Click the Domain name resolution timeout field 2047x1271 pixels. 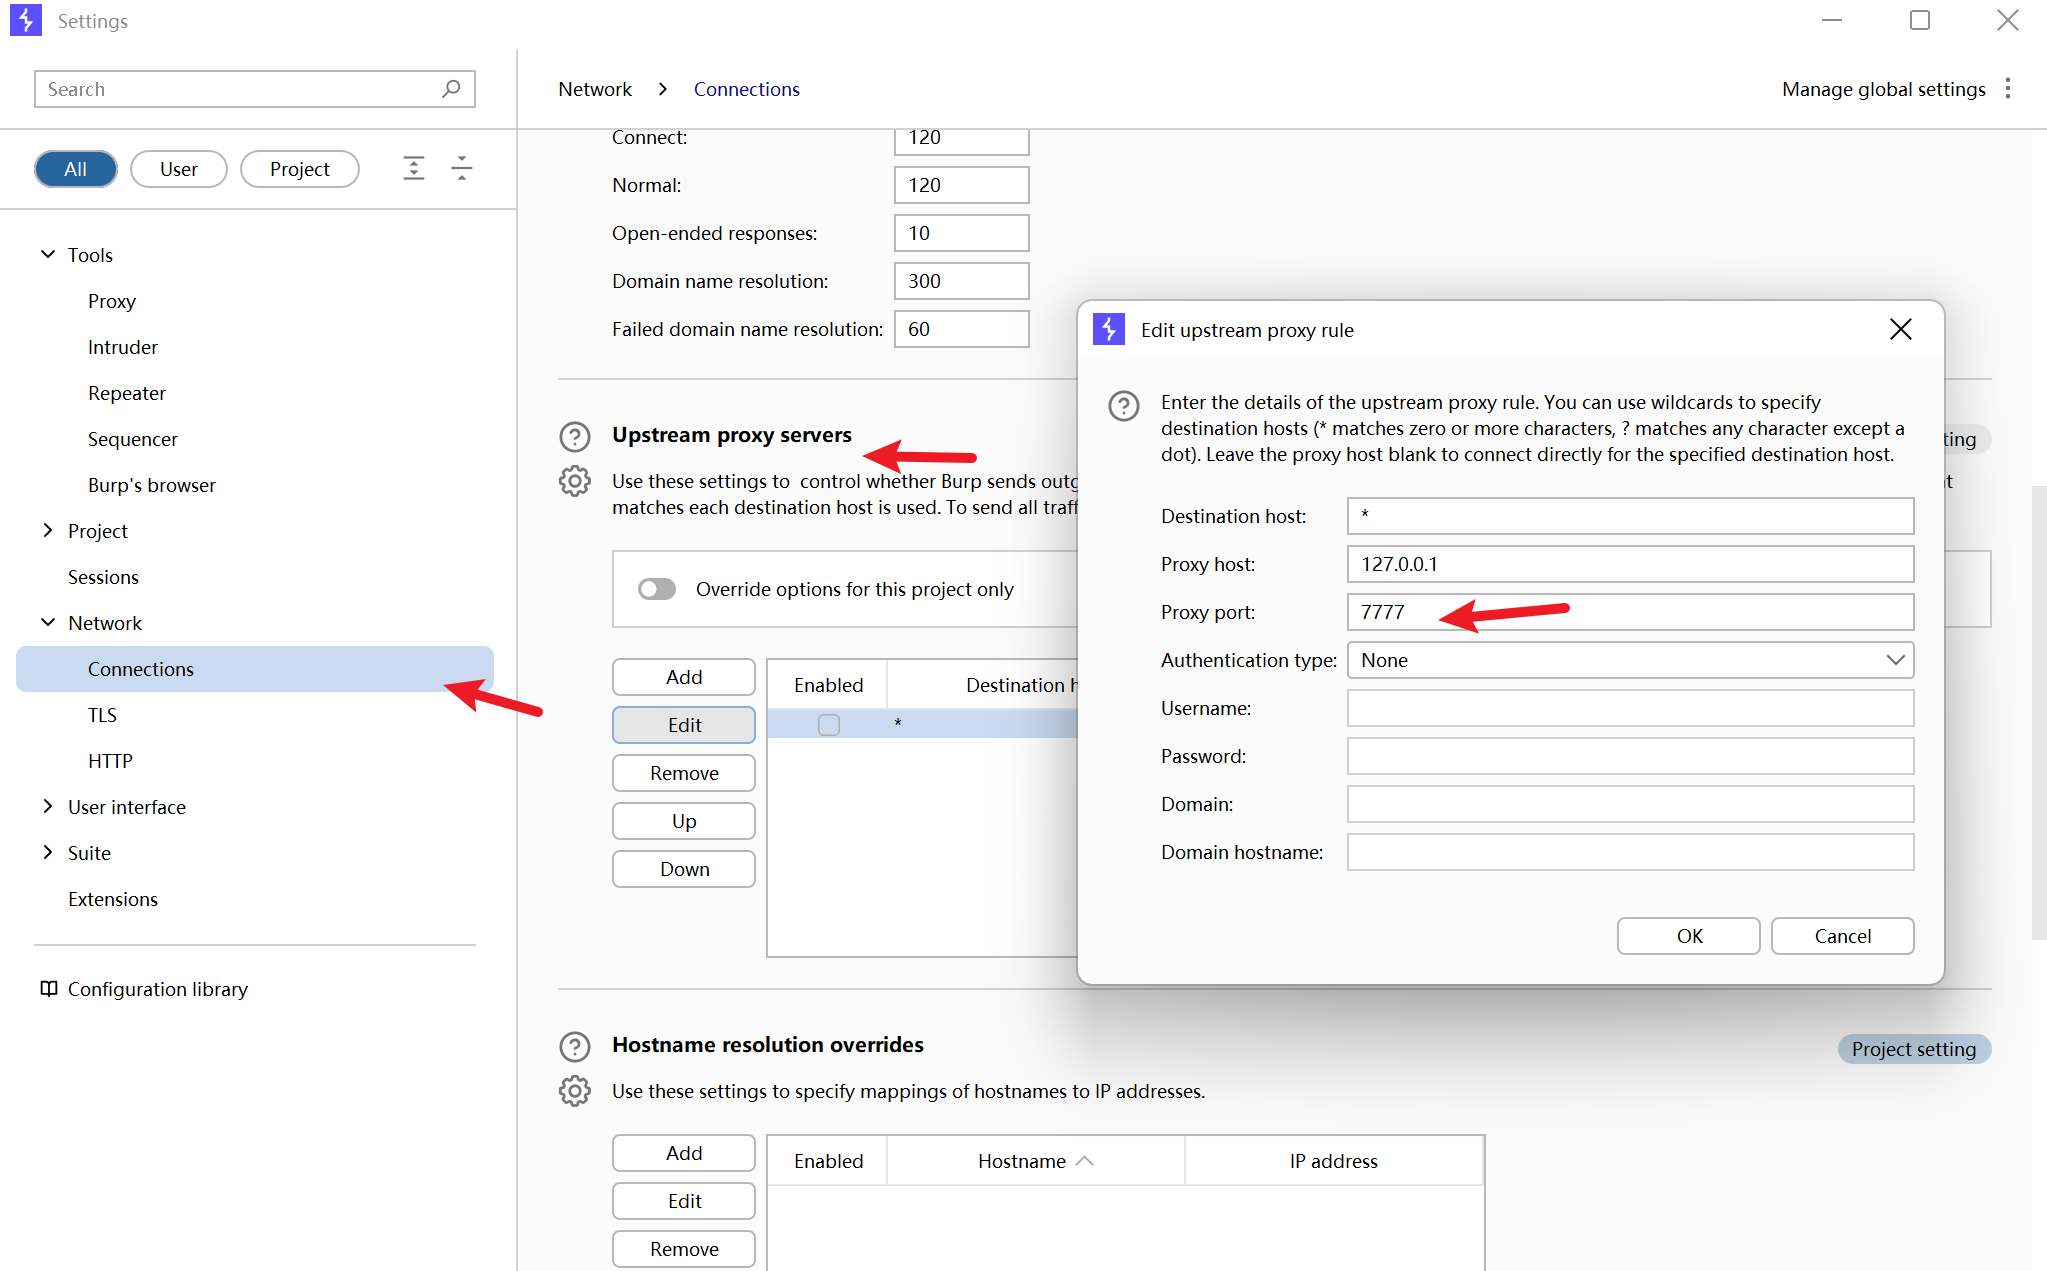(x=961, y=281)
